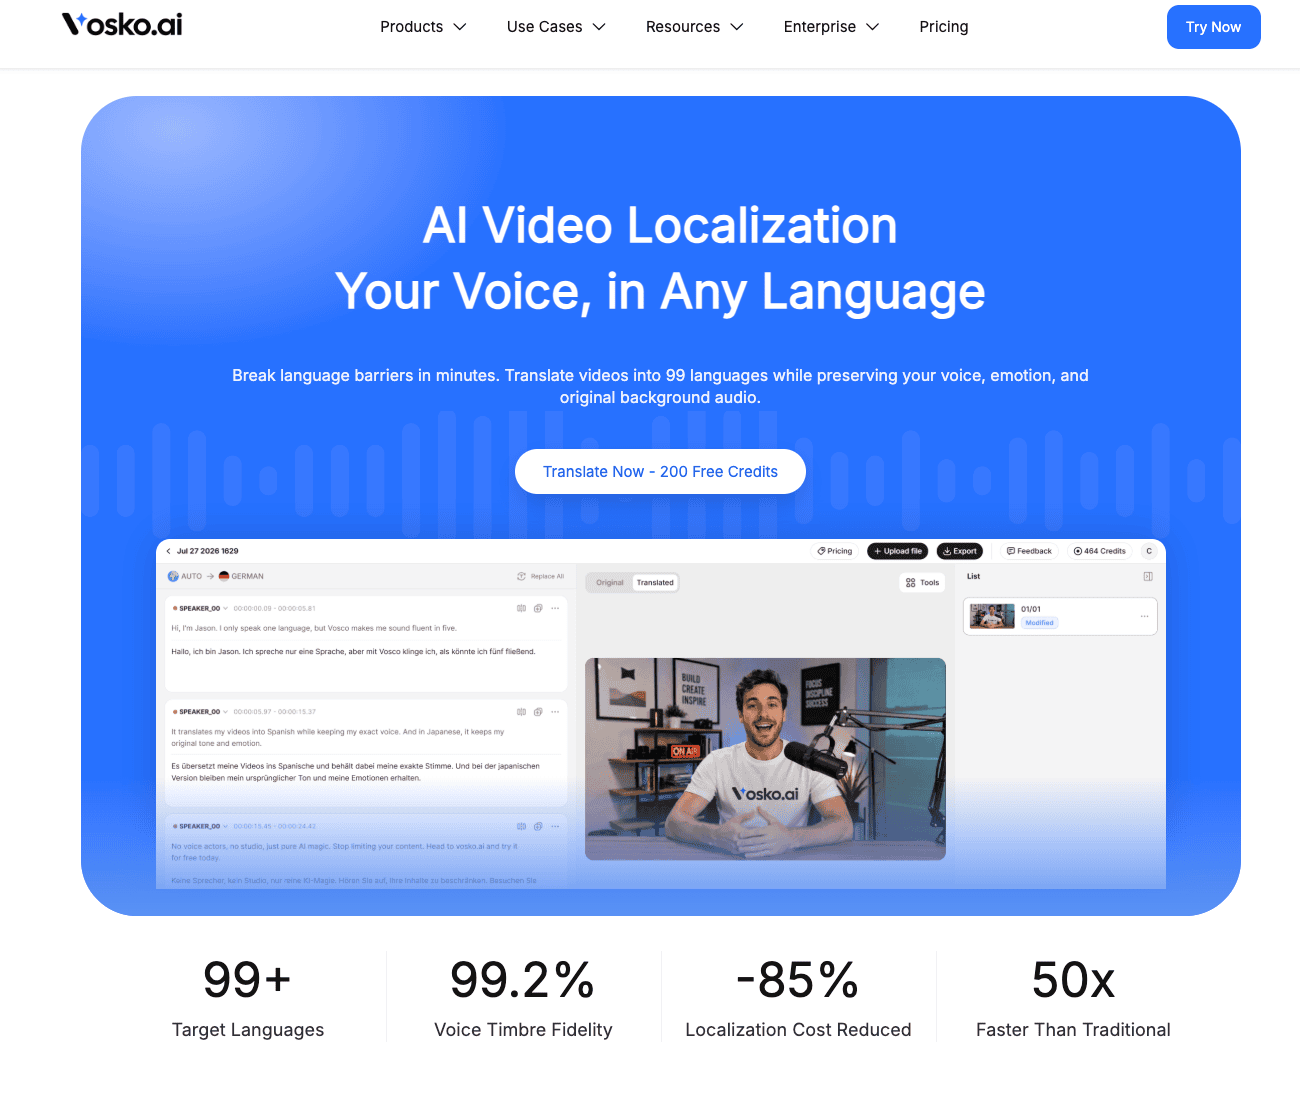Expand the Use Cases menu
The image size is (1300, 1098).
(556, 27)
